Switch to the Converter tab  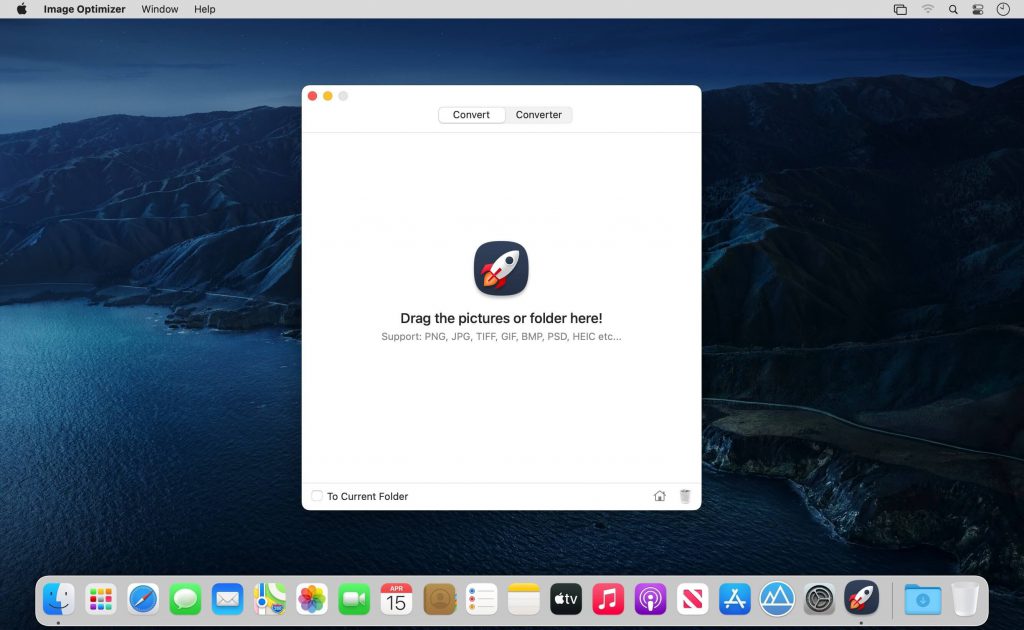(x=539, y=114)
